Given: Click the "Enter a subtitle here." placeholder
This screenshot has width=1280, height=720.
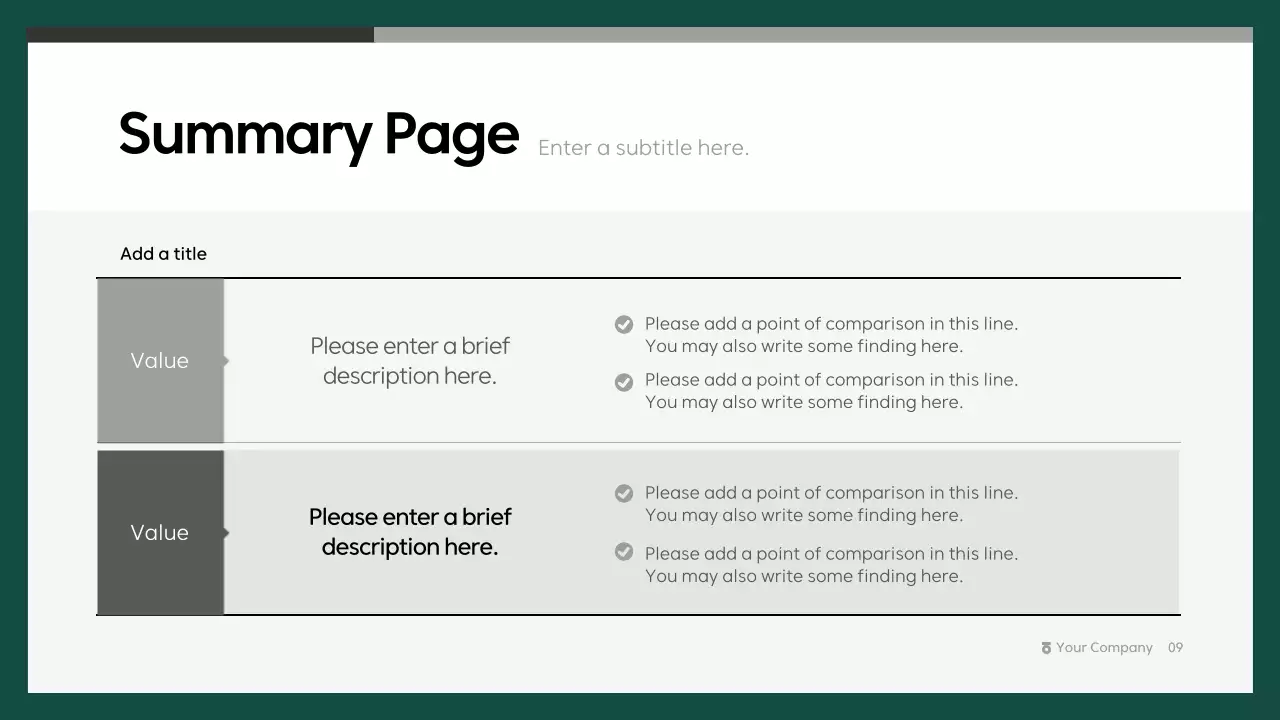Looking at the screenshot, I should [x=643, y=148].
